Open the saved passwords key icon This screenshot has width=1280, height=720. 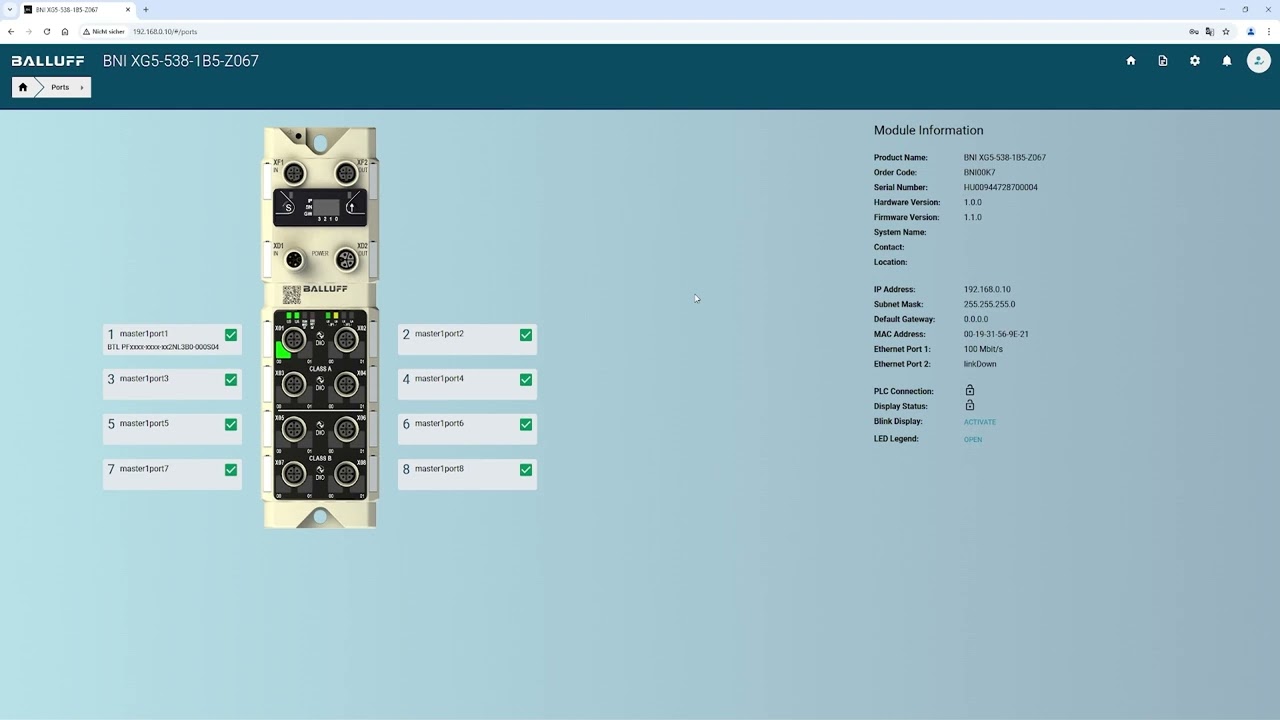[1194, 31]
